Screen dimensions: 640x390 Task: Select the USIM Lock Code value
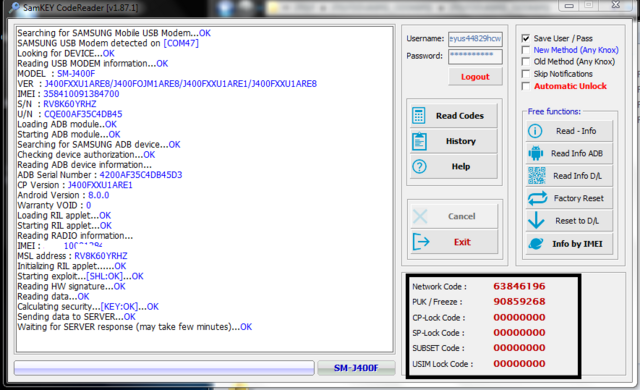click(x=519, y=363)
